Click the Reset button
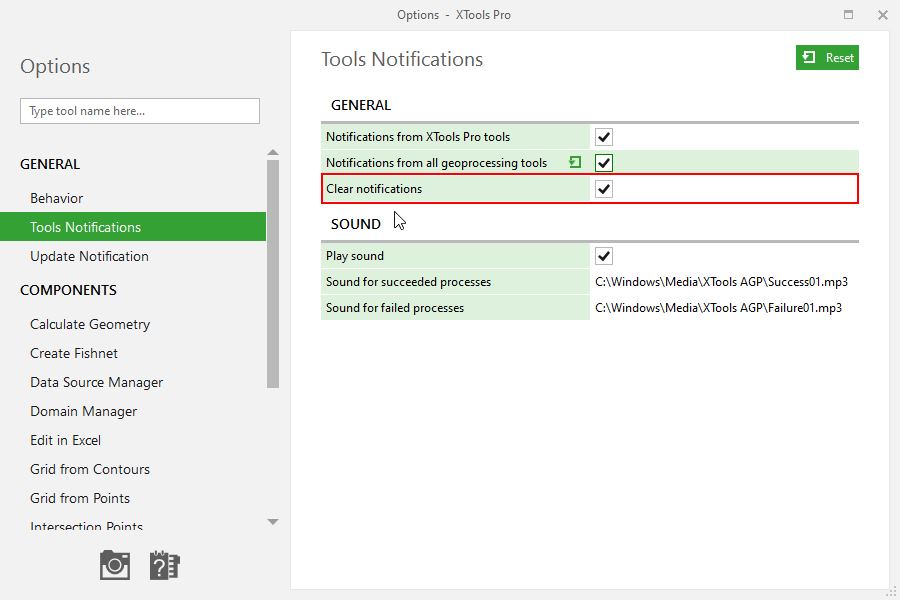The image size is (900, 600). pyautogui.click(x=827, y=57)
